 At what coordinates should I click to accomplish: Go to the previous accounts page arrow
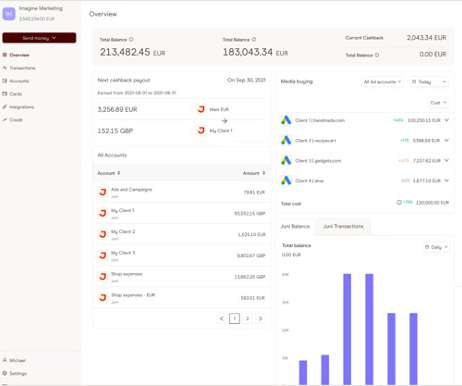click(222, 319)
